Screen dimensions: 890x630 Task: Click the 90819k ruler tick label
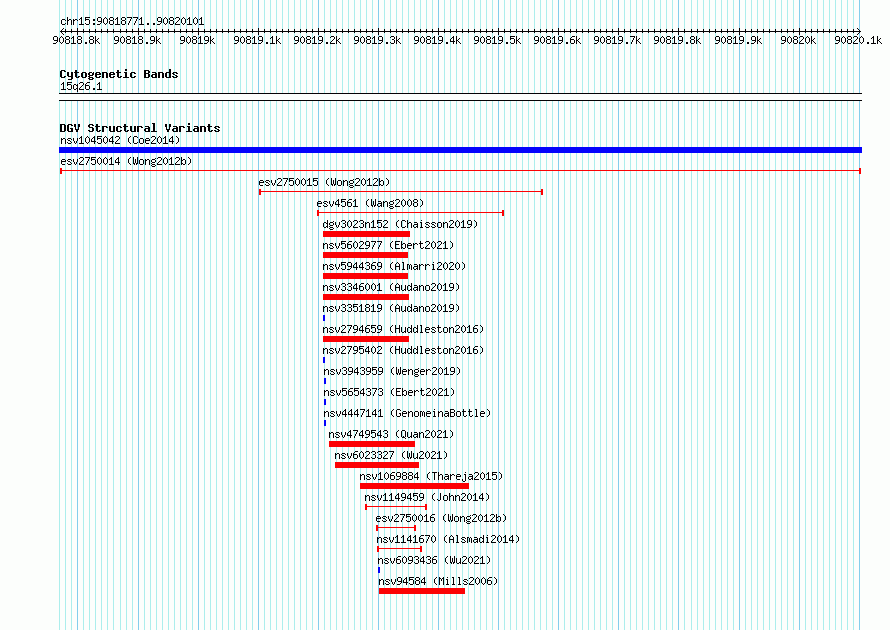(x=197, y=40)
